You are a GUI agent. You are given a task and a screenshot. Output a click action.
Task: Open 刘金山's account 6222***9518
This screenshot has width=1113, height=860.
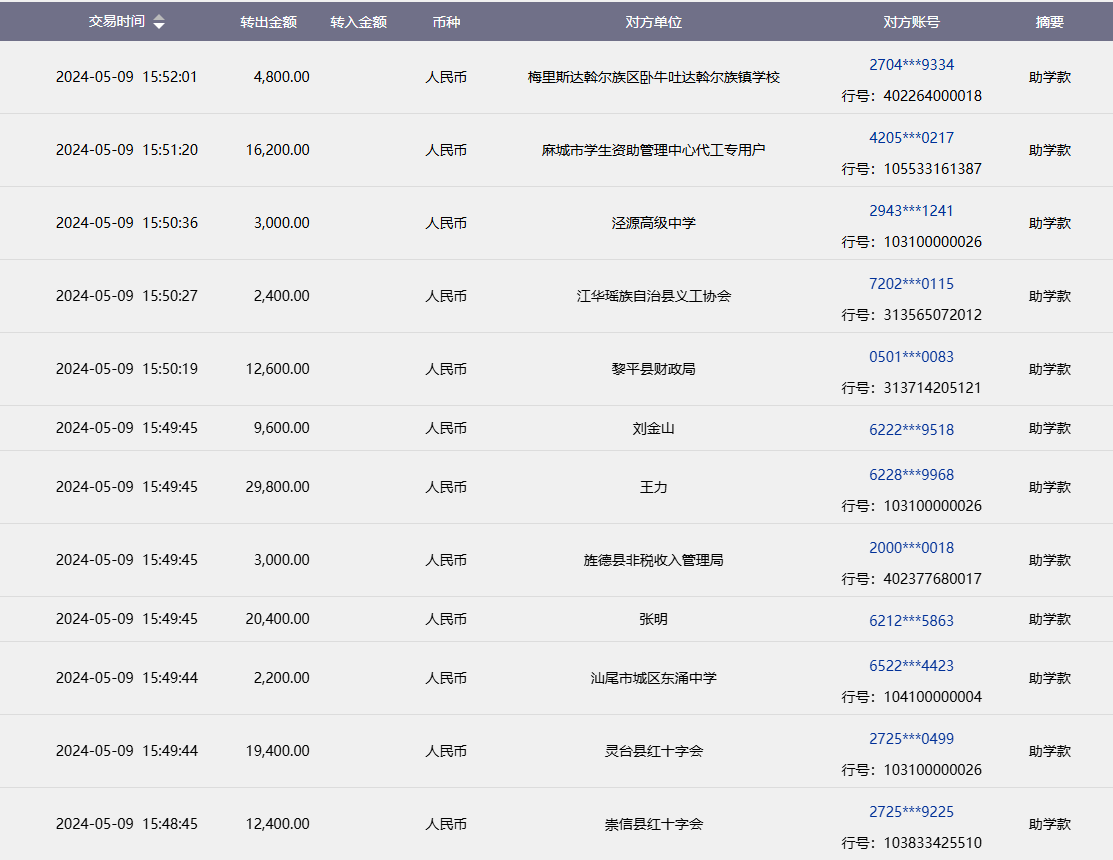[911, 429]
